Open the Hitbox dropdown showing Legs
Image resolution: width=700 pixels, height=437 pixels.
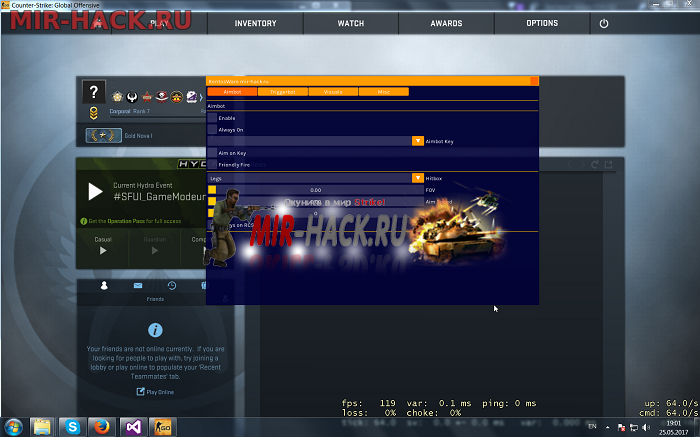[418, 178]
